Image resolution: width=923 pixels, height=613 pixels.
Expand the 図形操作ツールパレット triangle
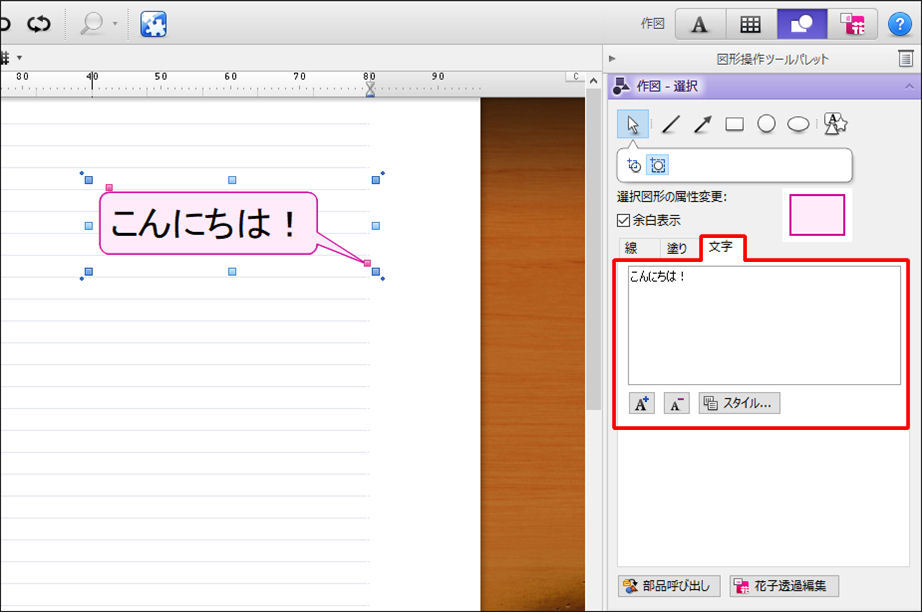(x=612, y=59)
